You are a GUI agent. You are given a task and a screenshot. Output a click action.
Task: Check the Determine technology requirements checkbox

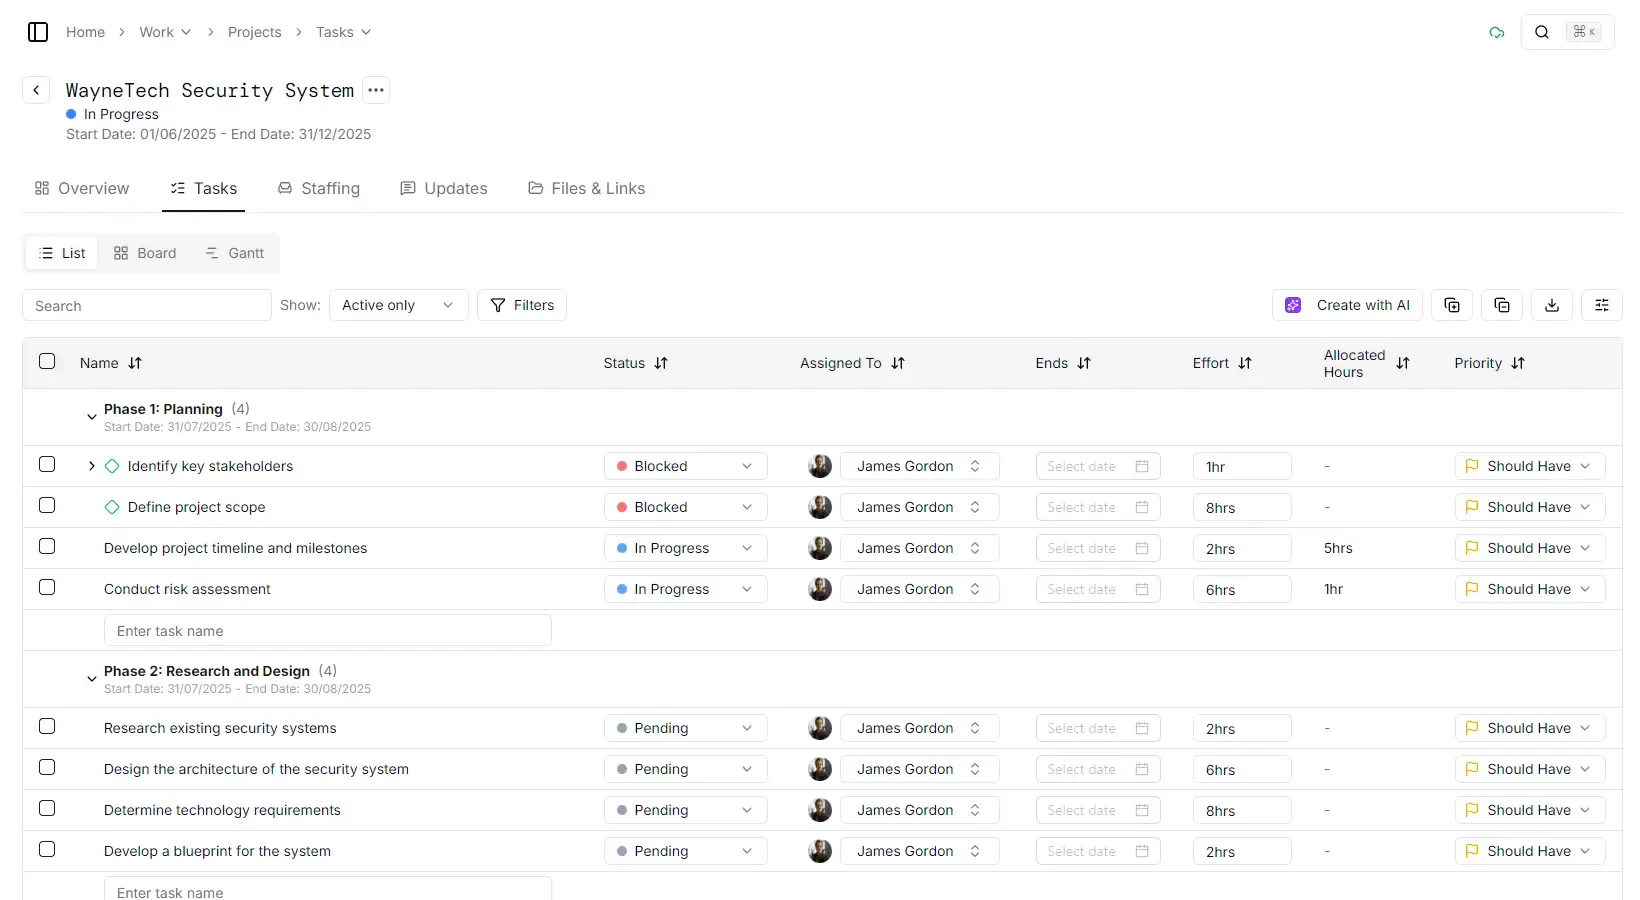(47, 808)
